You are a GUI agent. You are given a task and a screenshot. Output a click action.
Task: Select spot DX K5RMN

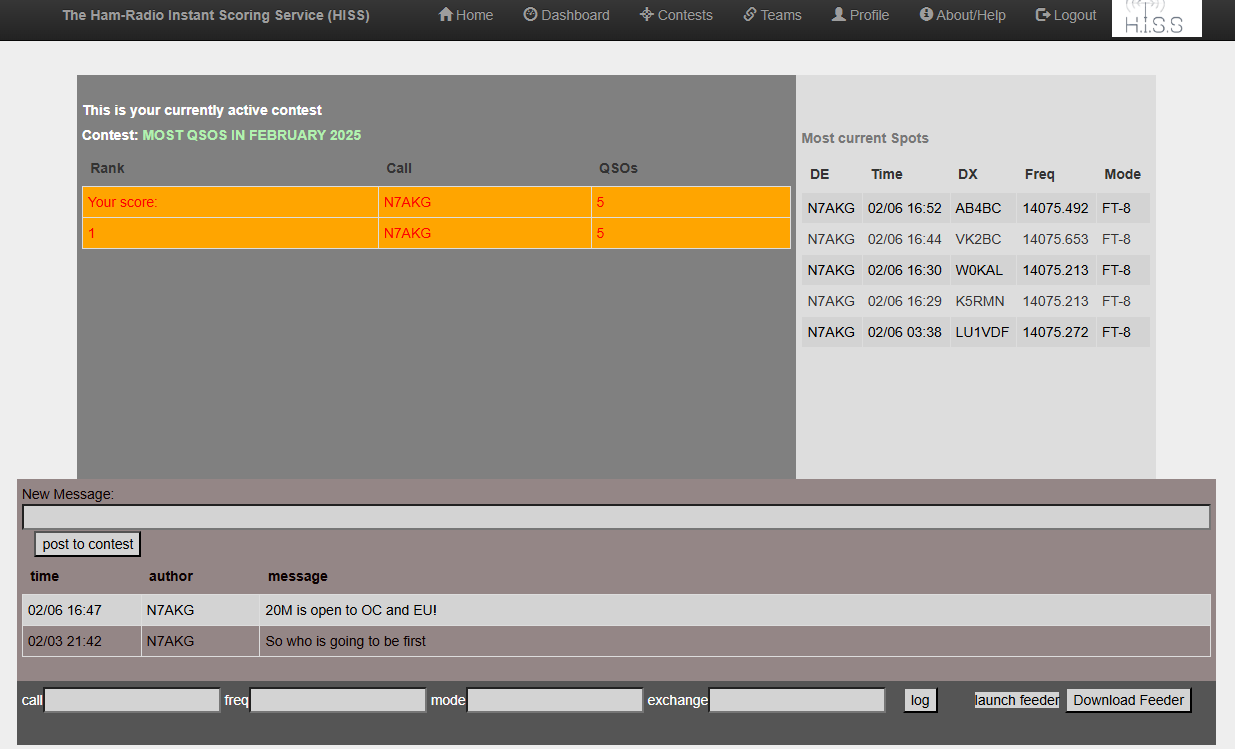click(x=980, y=301)
